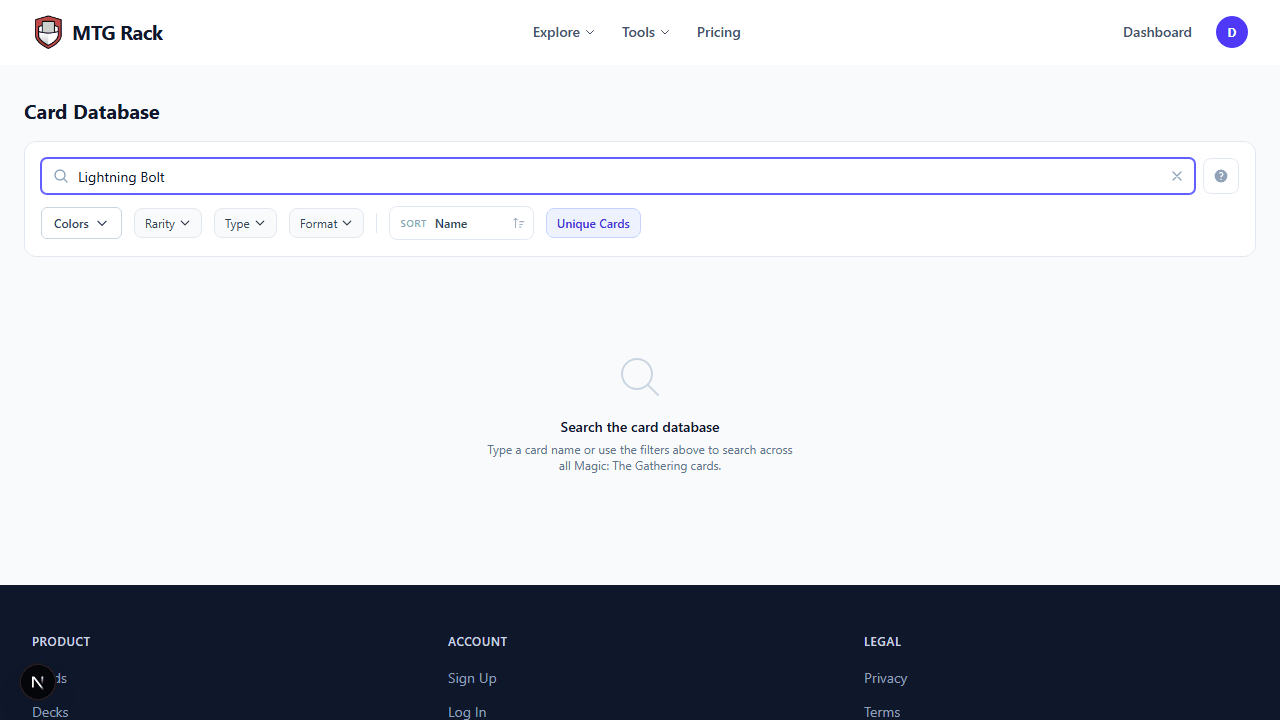The image size is (1280, 720).
Task: Open the Format filter dropdown
Action: (326, 223)
